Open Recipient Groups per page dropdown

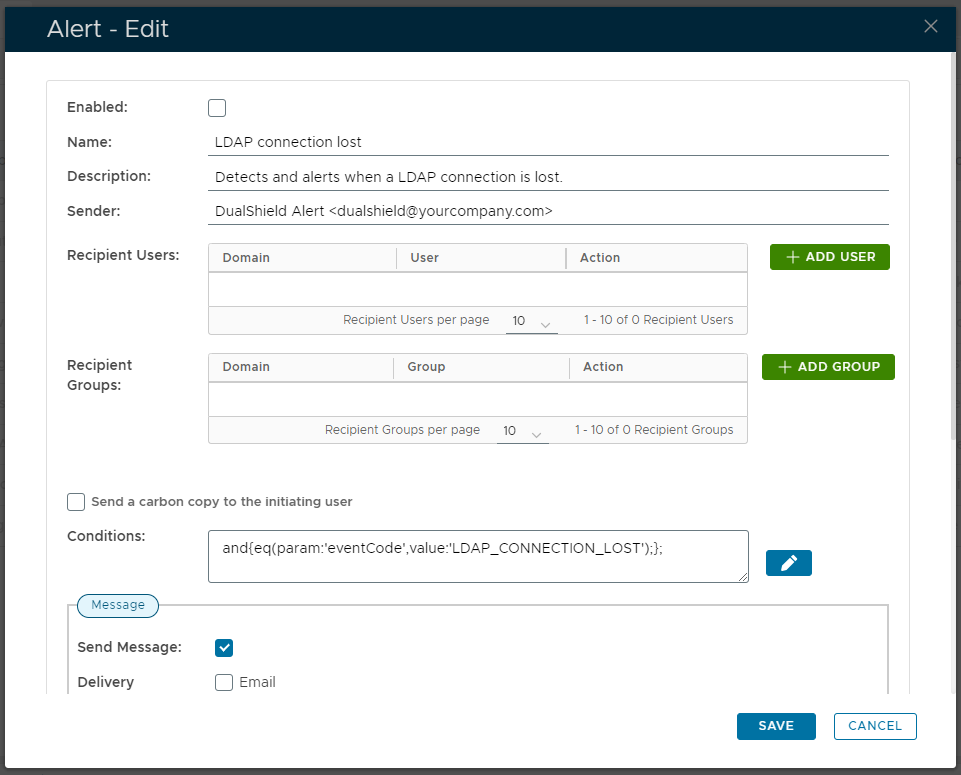tap(522, 431)
